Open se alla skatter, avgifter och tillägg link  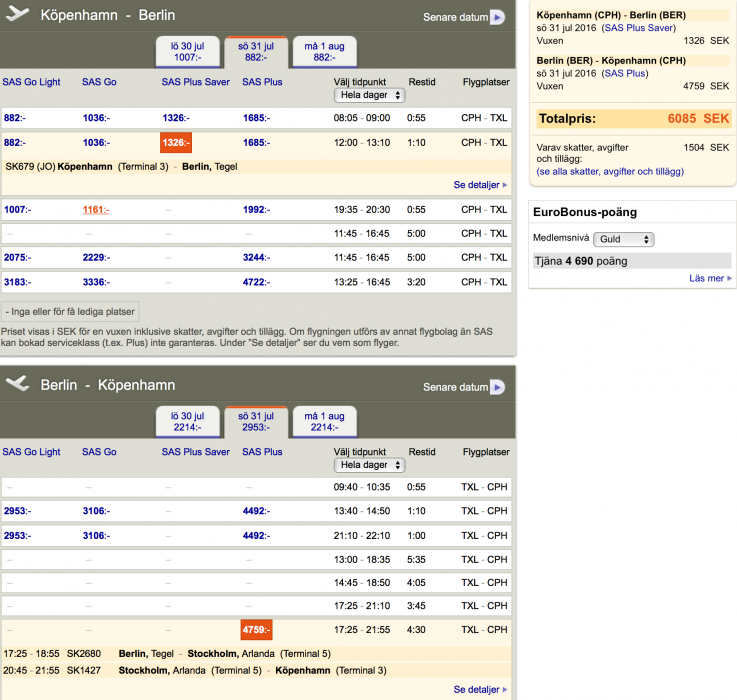coord(610,172)
